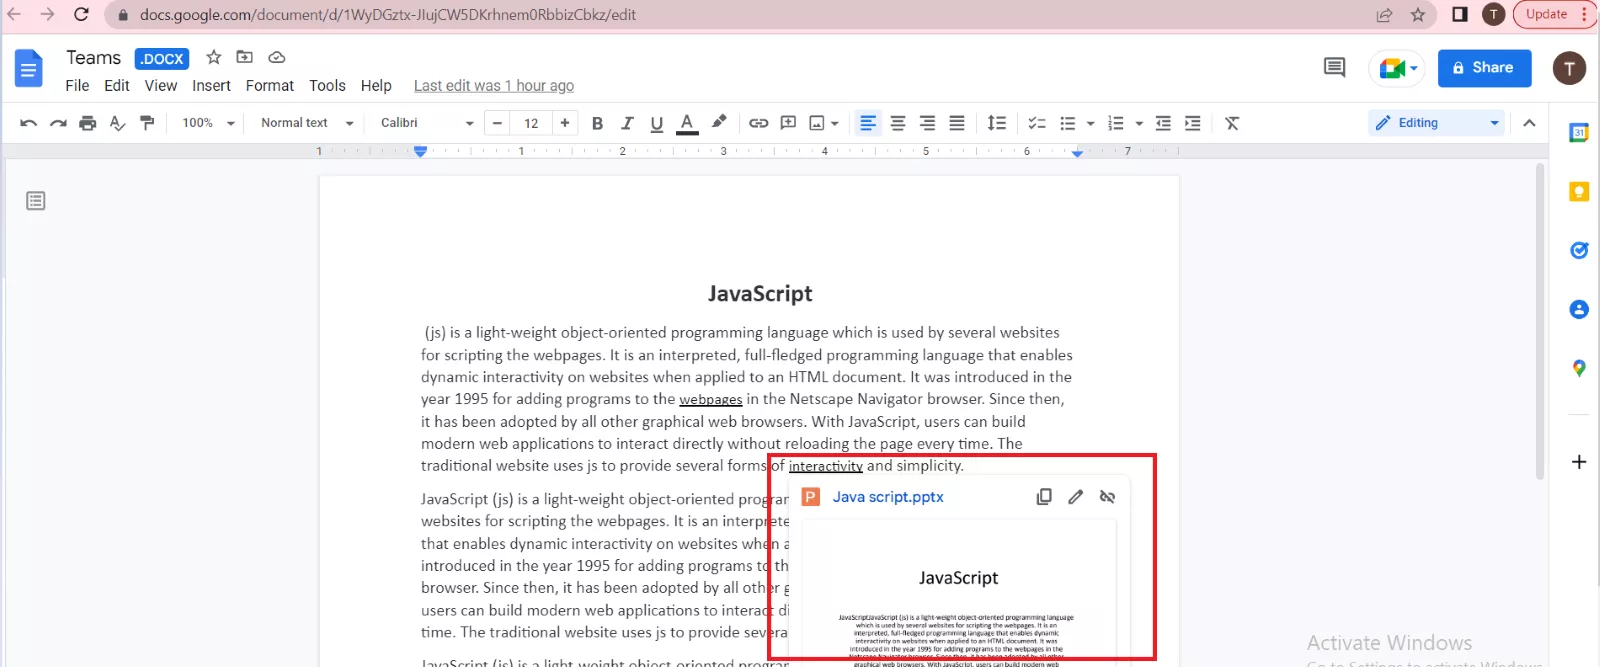Go to Docs home icon
Screen dimensions: 1600x667
tap(28, 68)
